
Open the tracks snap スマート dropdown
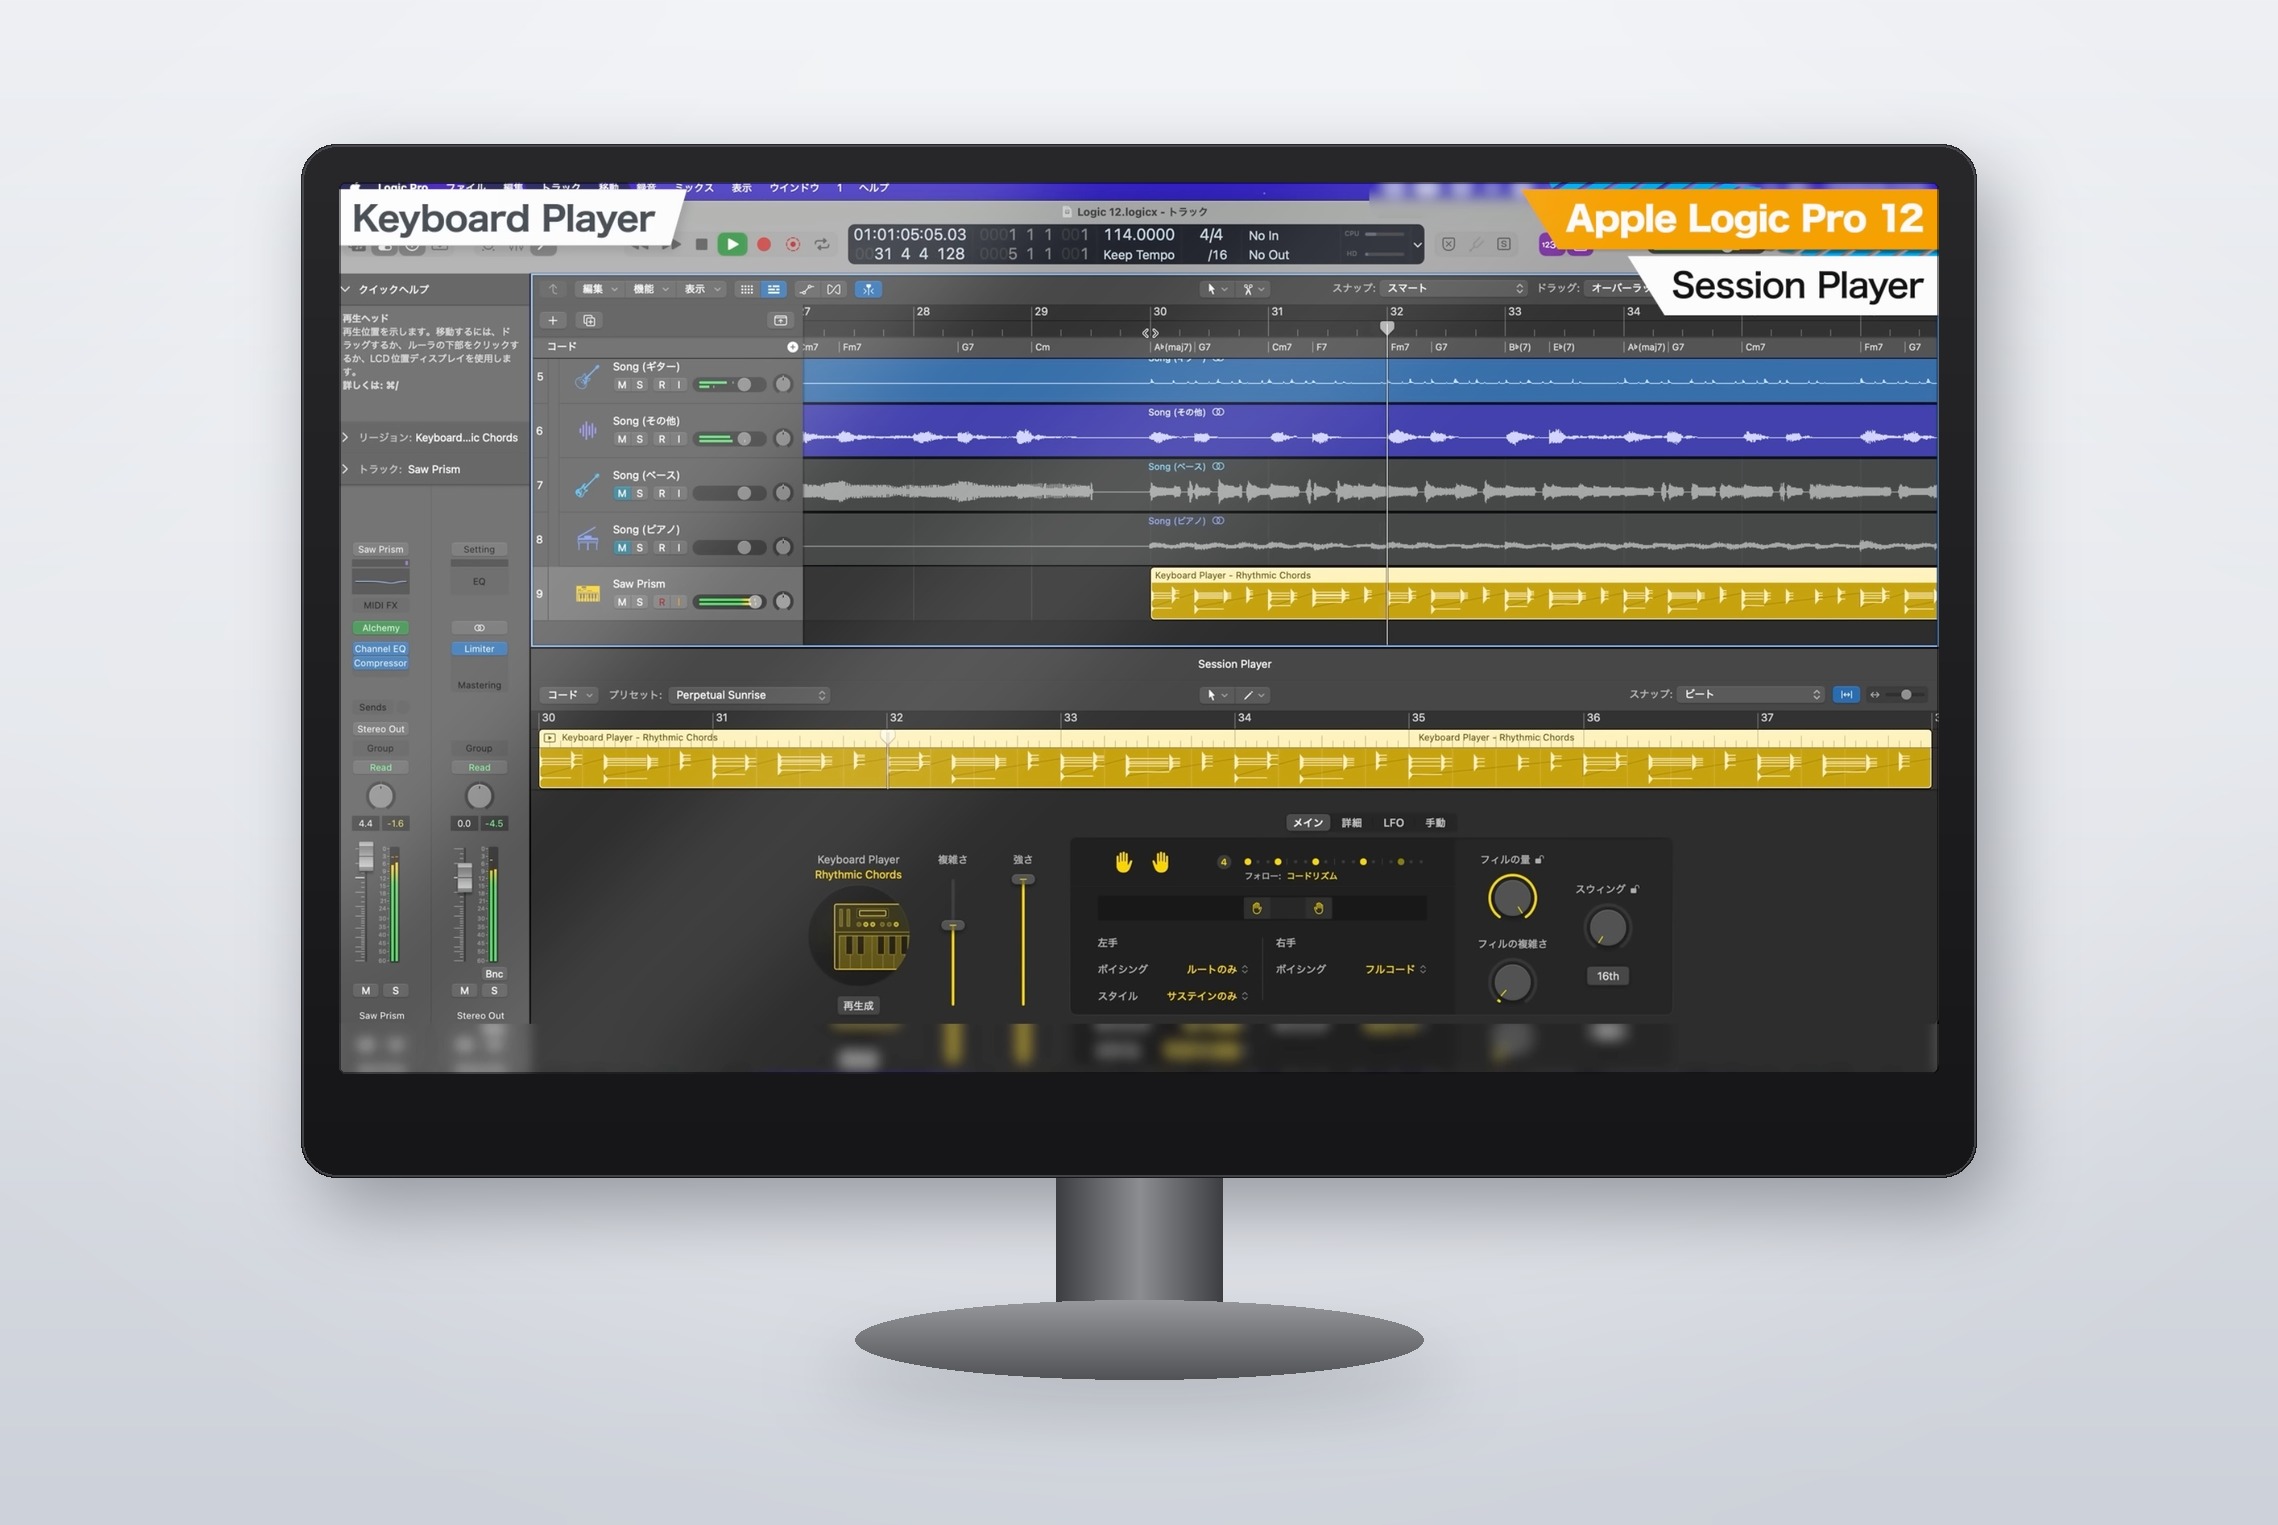(x=1454, y=288)
